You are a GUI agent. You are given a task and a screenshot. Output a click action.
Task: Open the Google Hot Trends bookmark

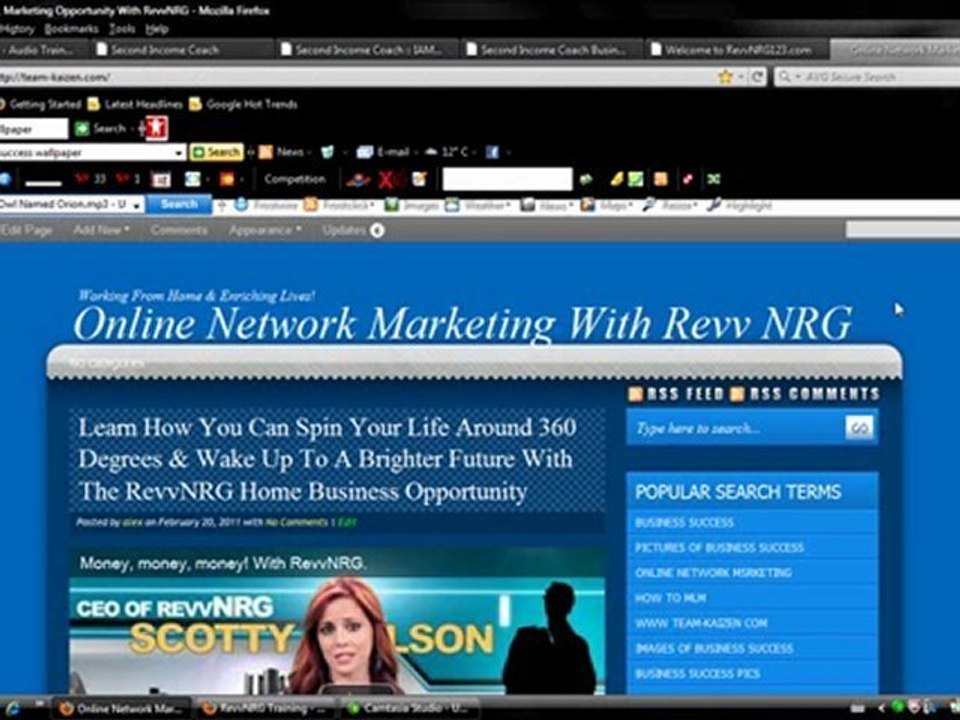[243, 104]
